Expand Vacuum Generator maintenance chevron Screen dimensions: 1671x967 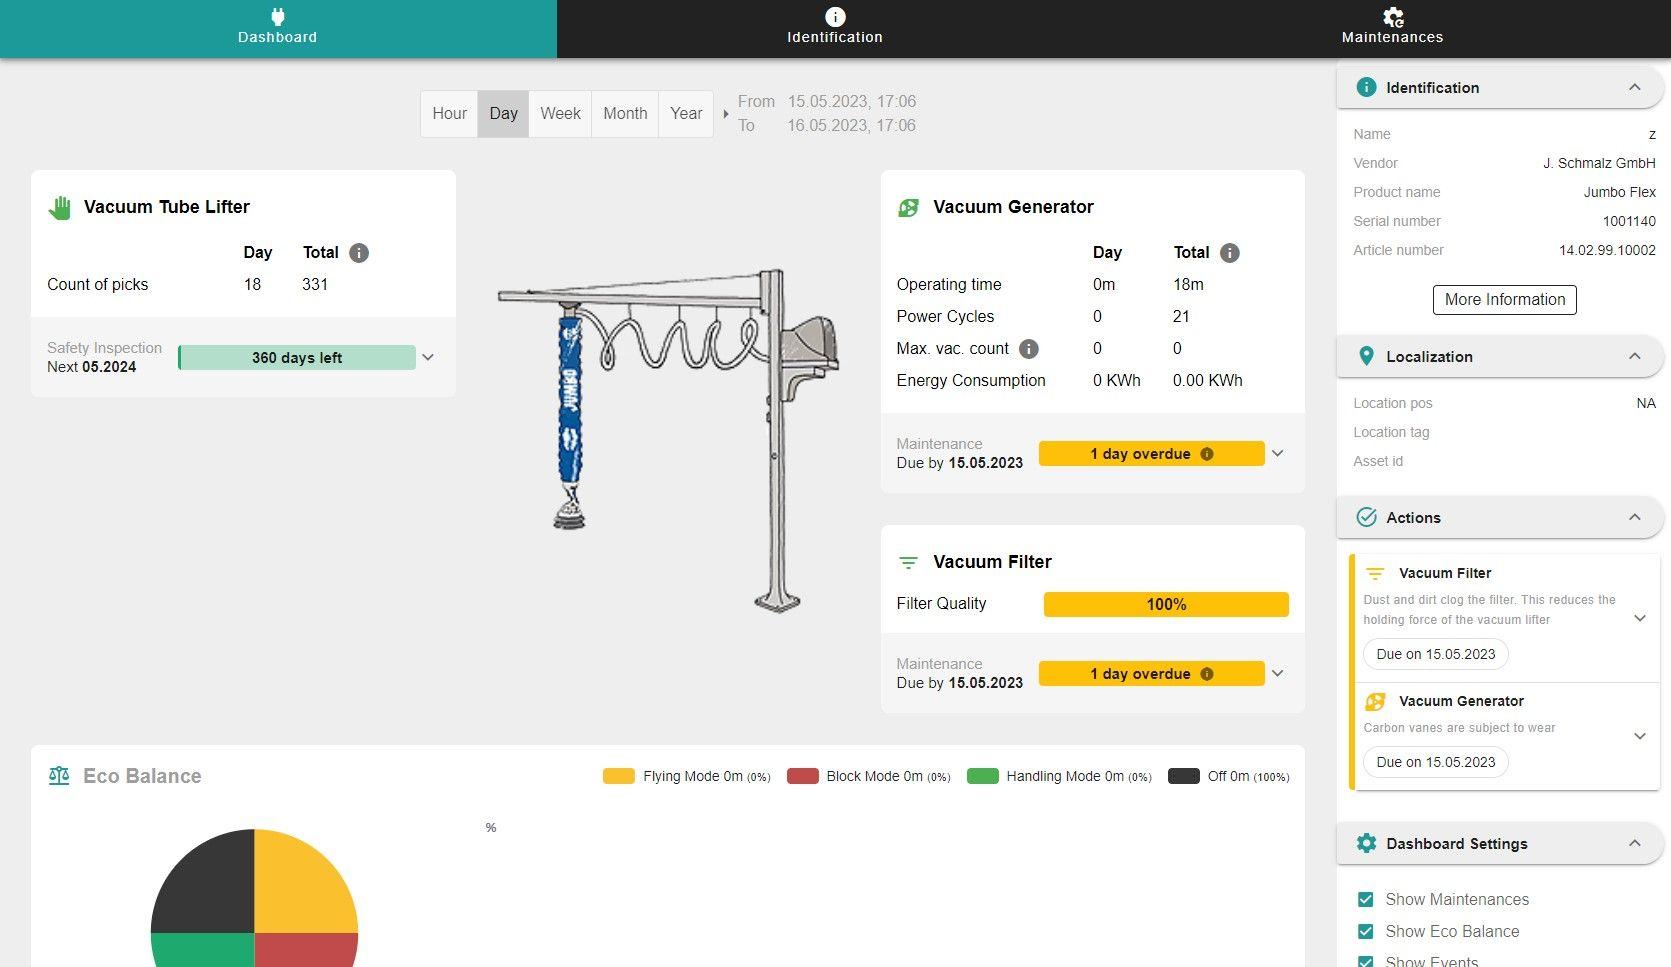(x=1277, y=453)
